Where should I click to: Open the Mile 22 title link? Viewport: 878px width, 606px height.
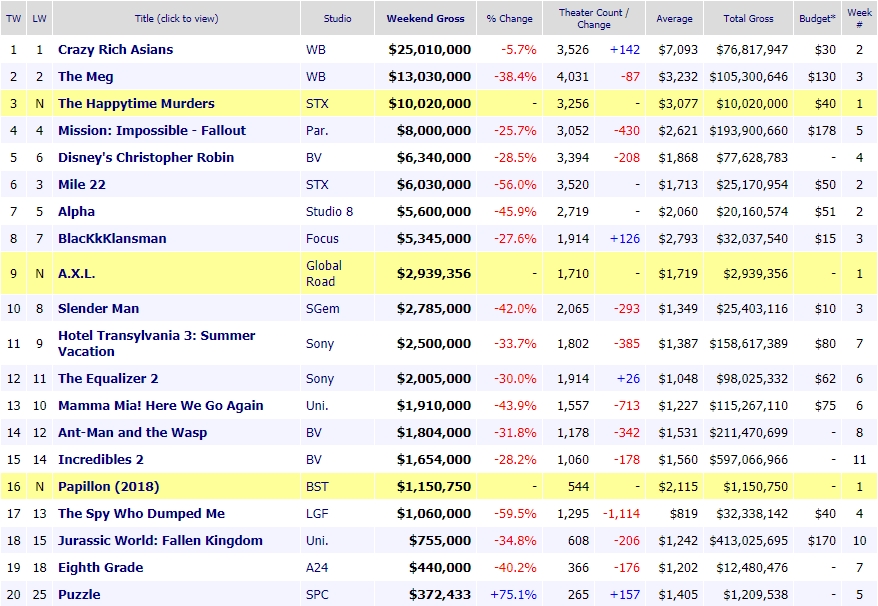tap(82, 184)
